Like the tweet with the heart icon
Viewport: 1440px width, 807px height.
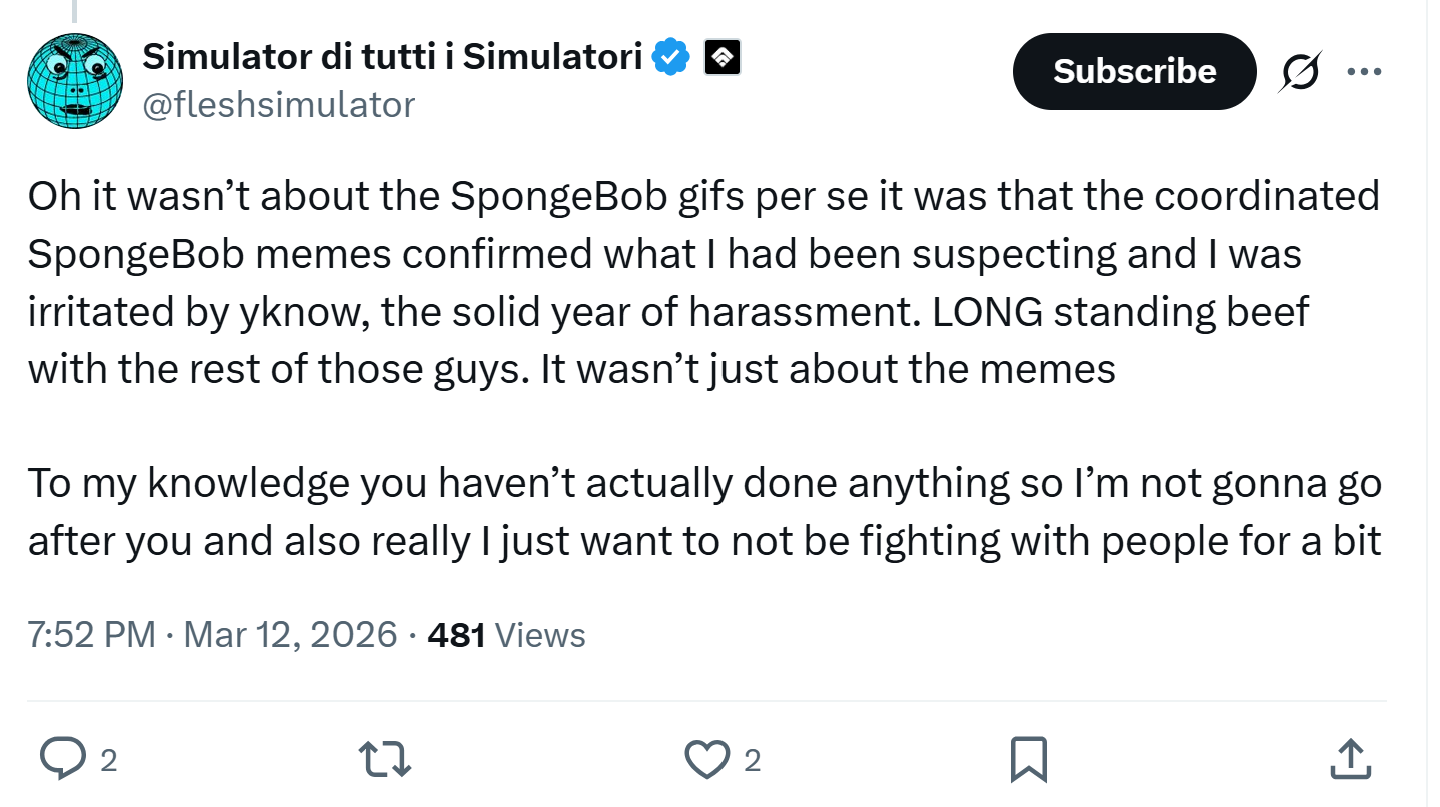pos(707,759)
